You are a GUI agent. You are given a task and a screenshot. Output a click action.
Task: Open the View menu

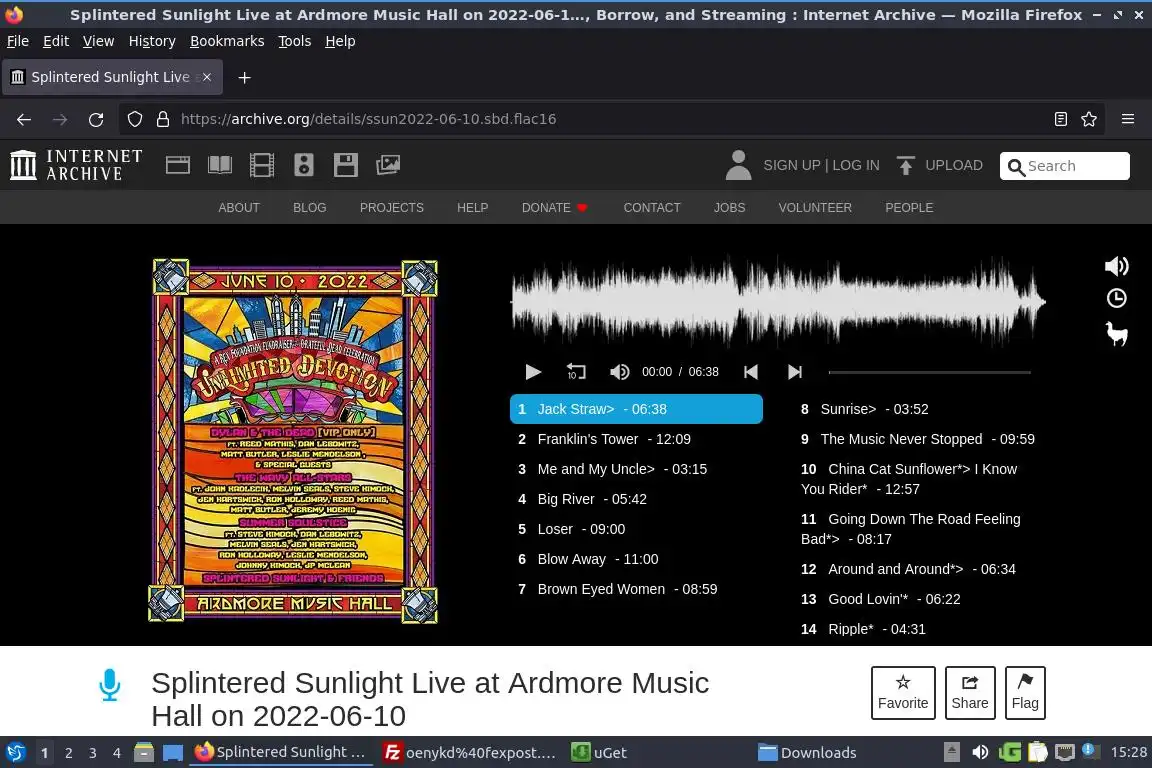tap(98, 41)
